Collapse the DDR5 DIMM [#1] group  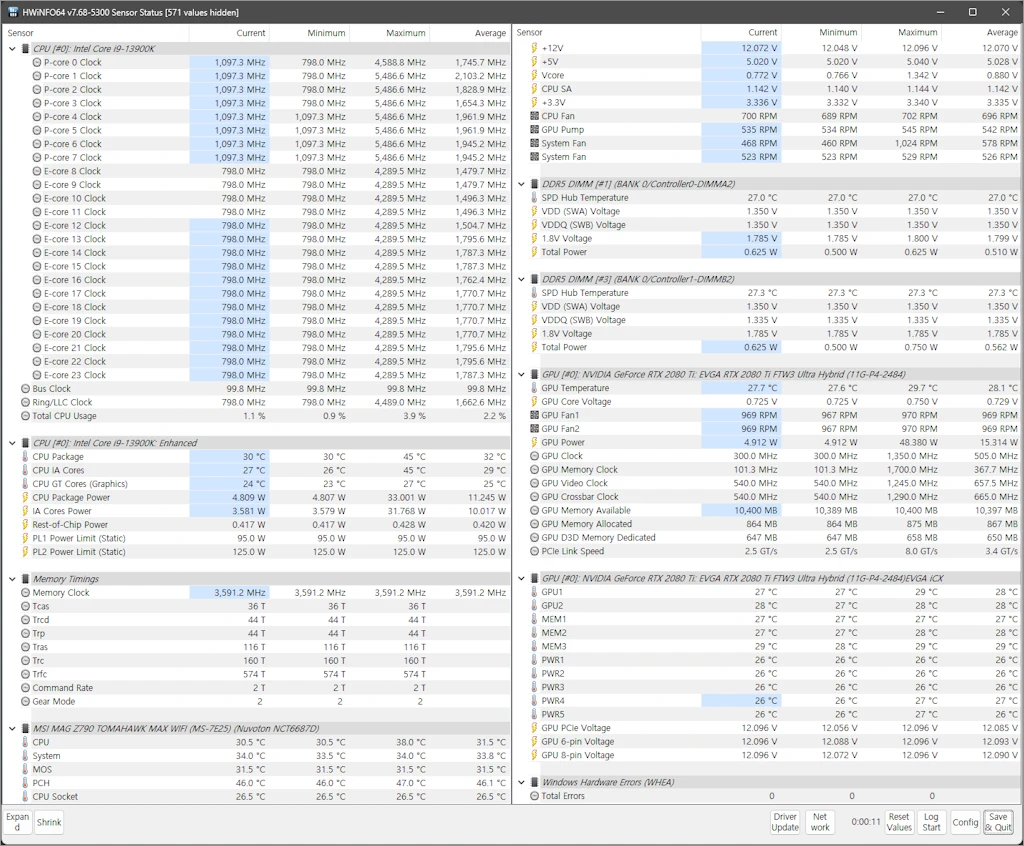point(521,184)
